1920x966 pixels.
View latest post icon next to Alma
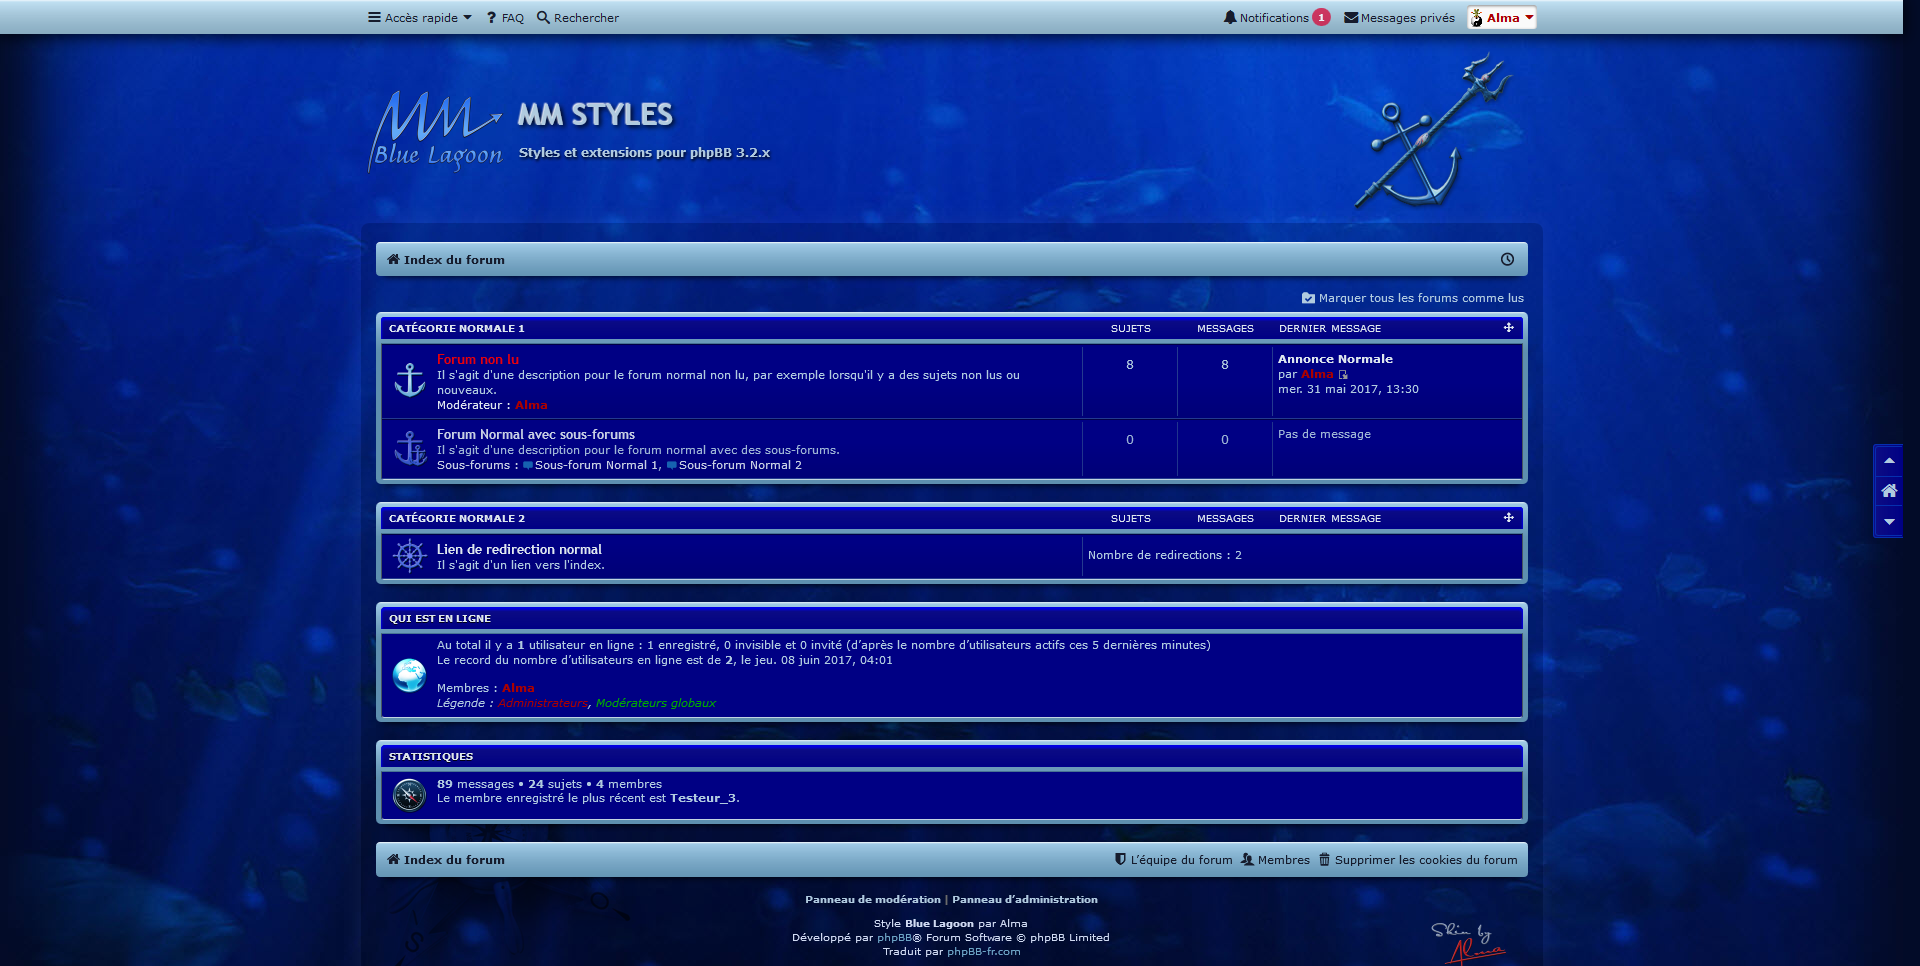point(1343,375)
